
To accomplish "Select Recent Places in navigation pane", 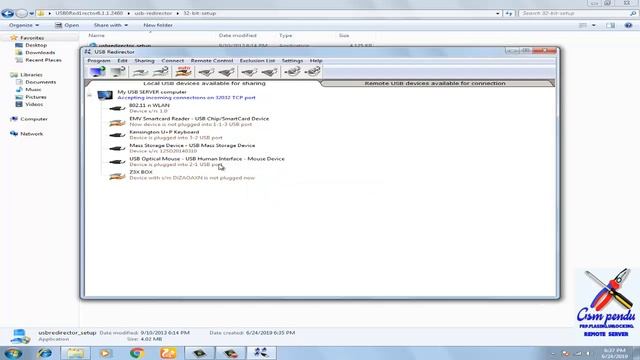I will coord(43,60).
